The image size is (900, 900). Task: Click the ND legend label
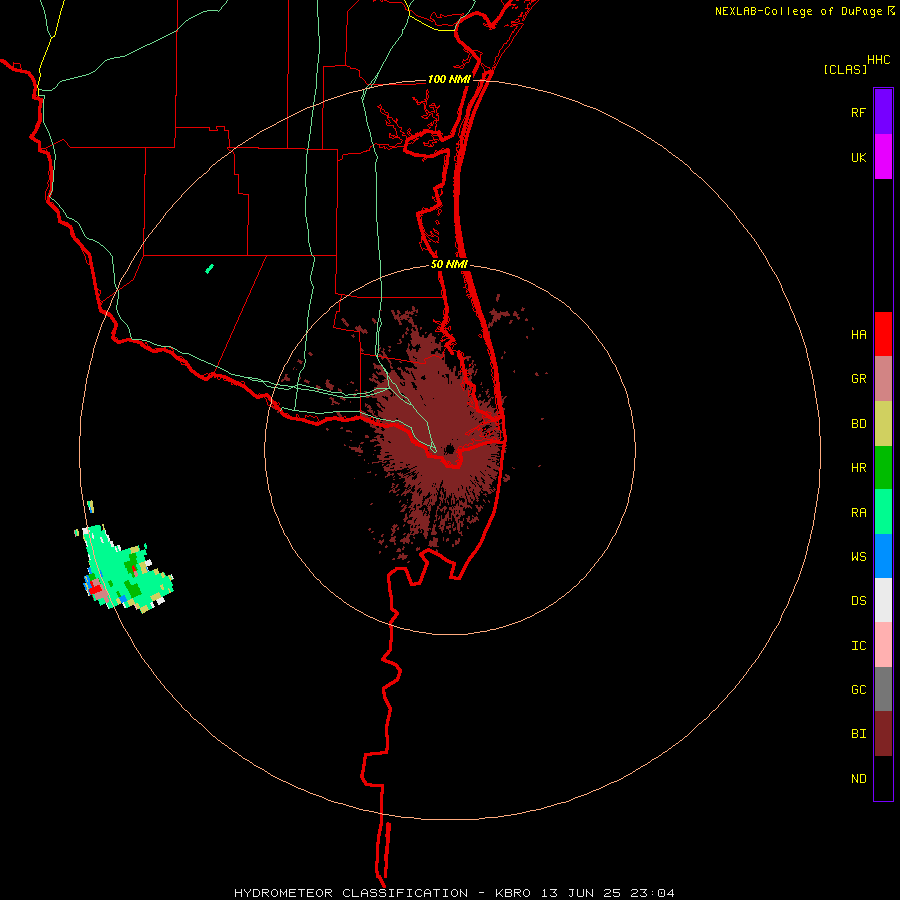coord(858,779)
